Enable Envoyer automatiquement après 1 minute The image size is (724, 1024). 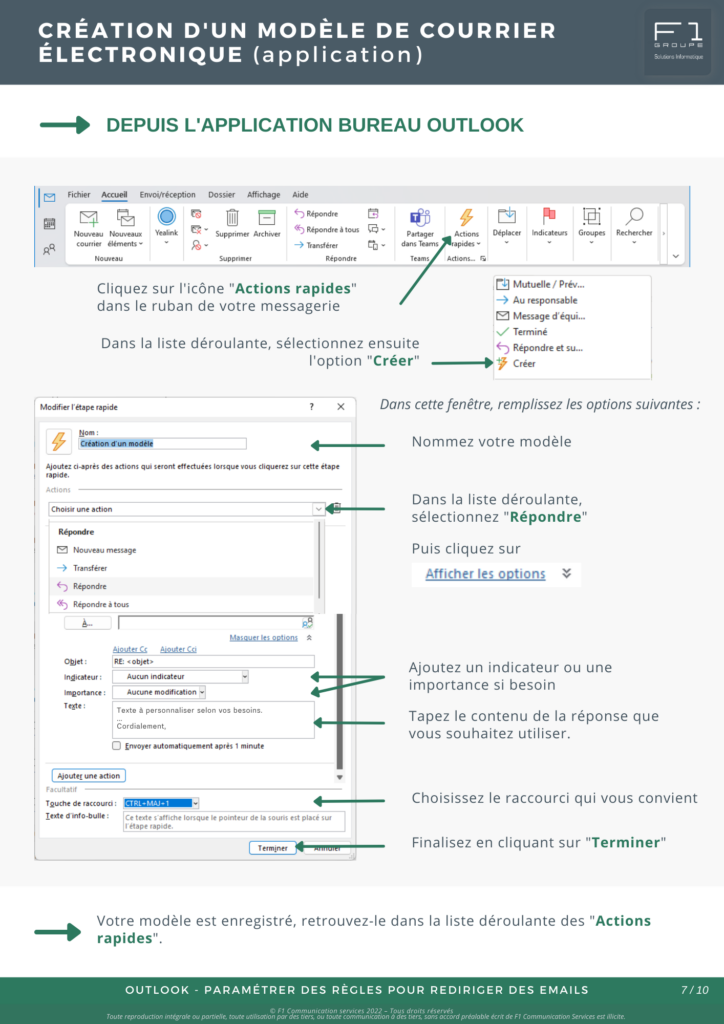(117, 746)
